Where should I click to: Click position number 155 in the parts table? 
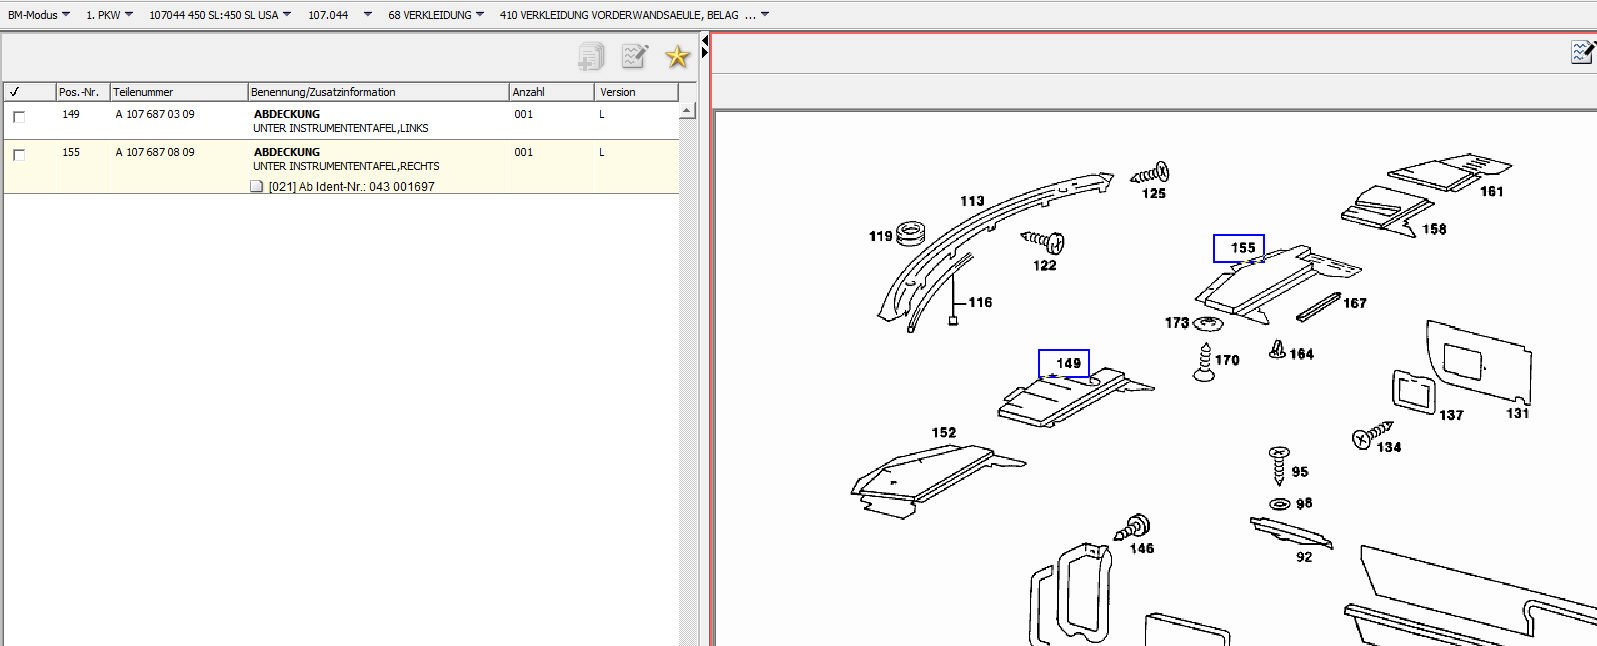tap(71, 152)
